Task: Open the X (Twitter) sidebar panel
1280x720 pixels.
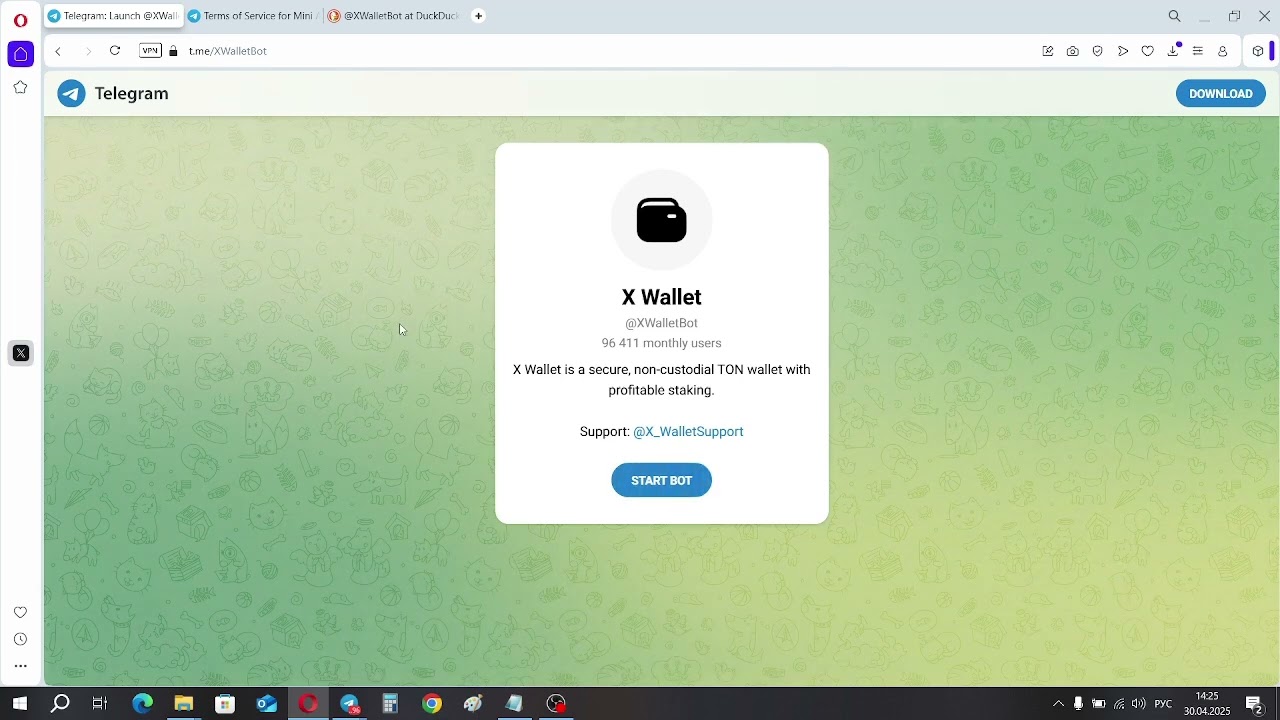Action: click(21, 353)
